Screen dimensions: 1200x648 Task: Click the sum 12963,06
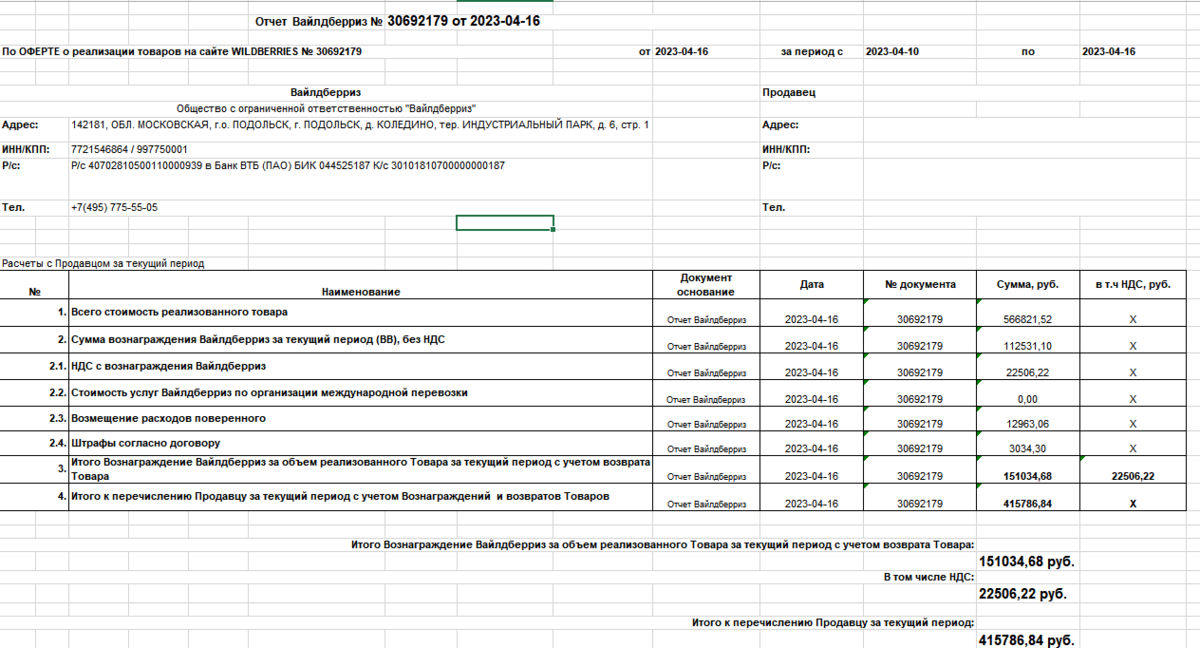1027,424
